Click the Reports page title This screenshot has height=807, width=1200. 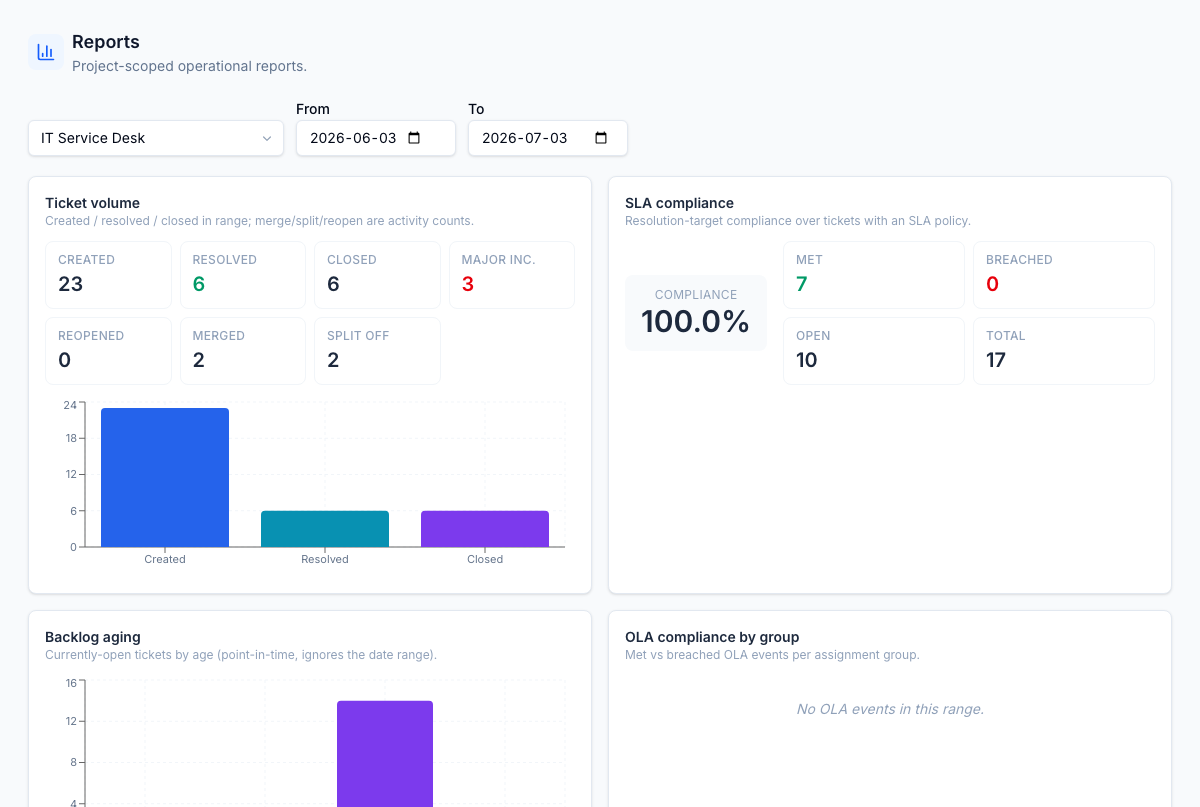coord(106,42)
